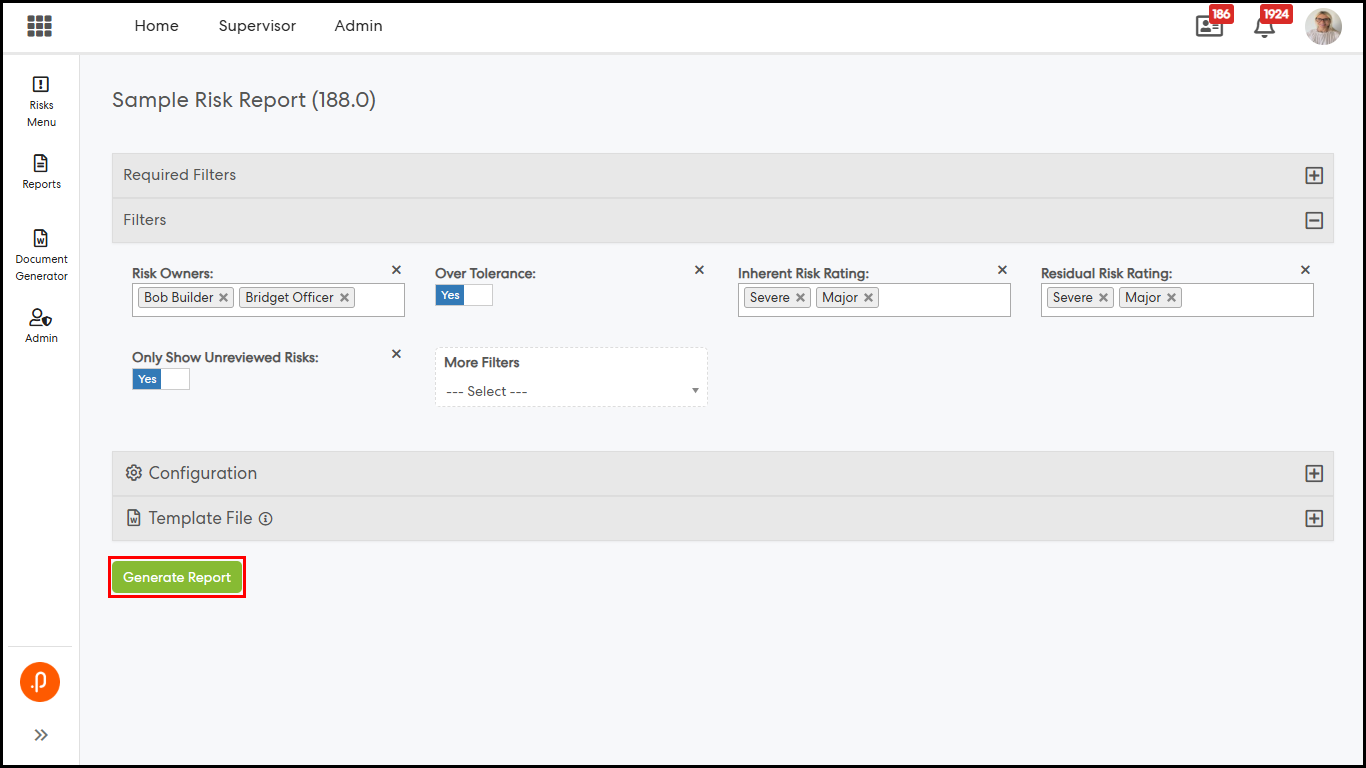Click inside the Inherent Risk Rating field
Image resolution: width=1366 pixels, height=768 pixels.
click(x=942, y=298)
